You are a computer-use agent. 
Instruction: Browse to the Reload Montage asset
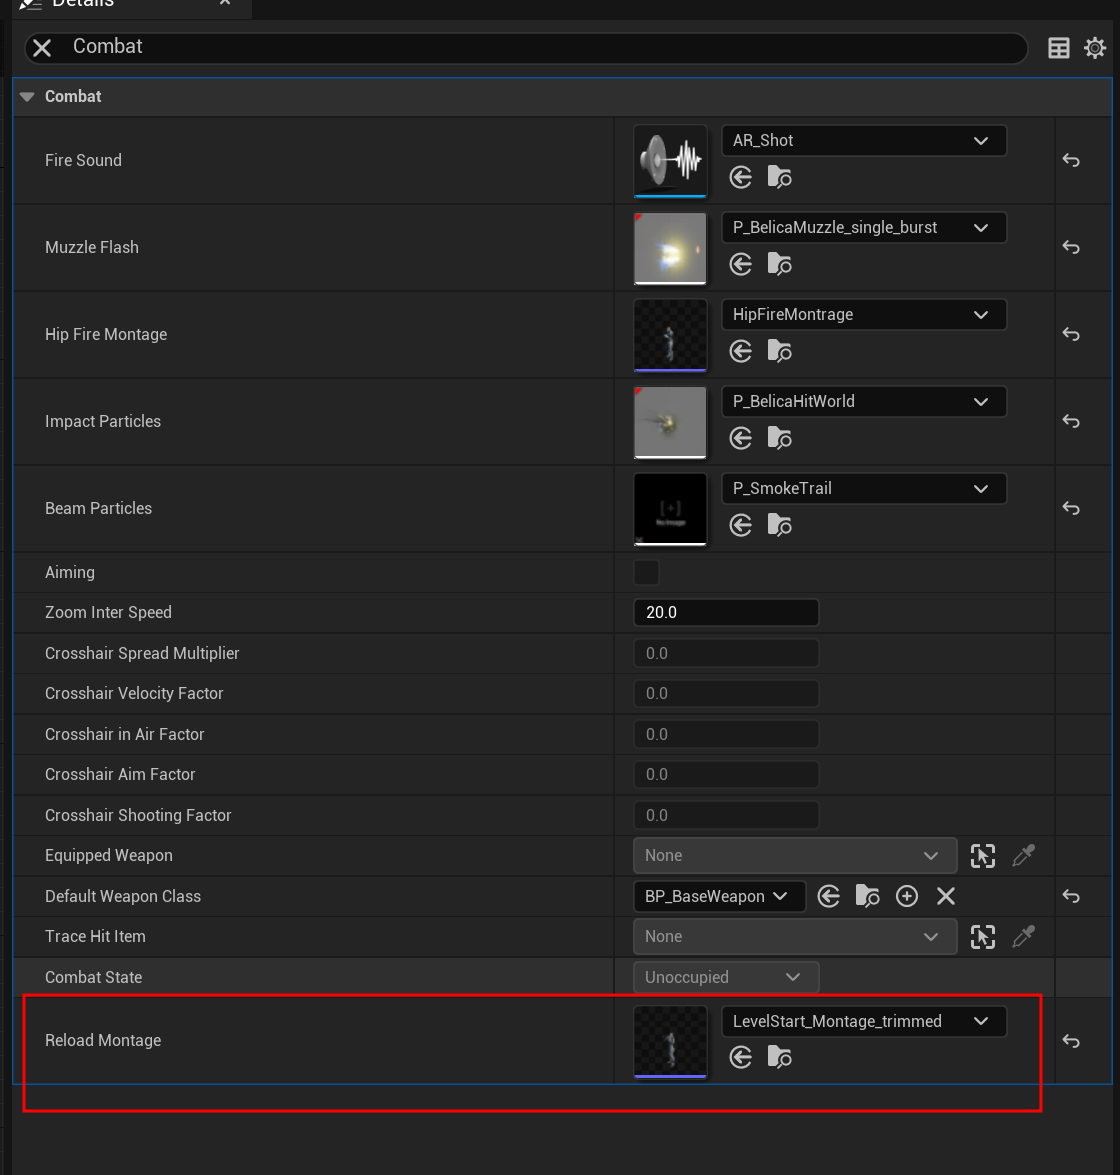[x=779, y=1057]
